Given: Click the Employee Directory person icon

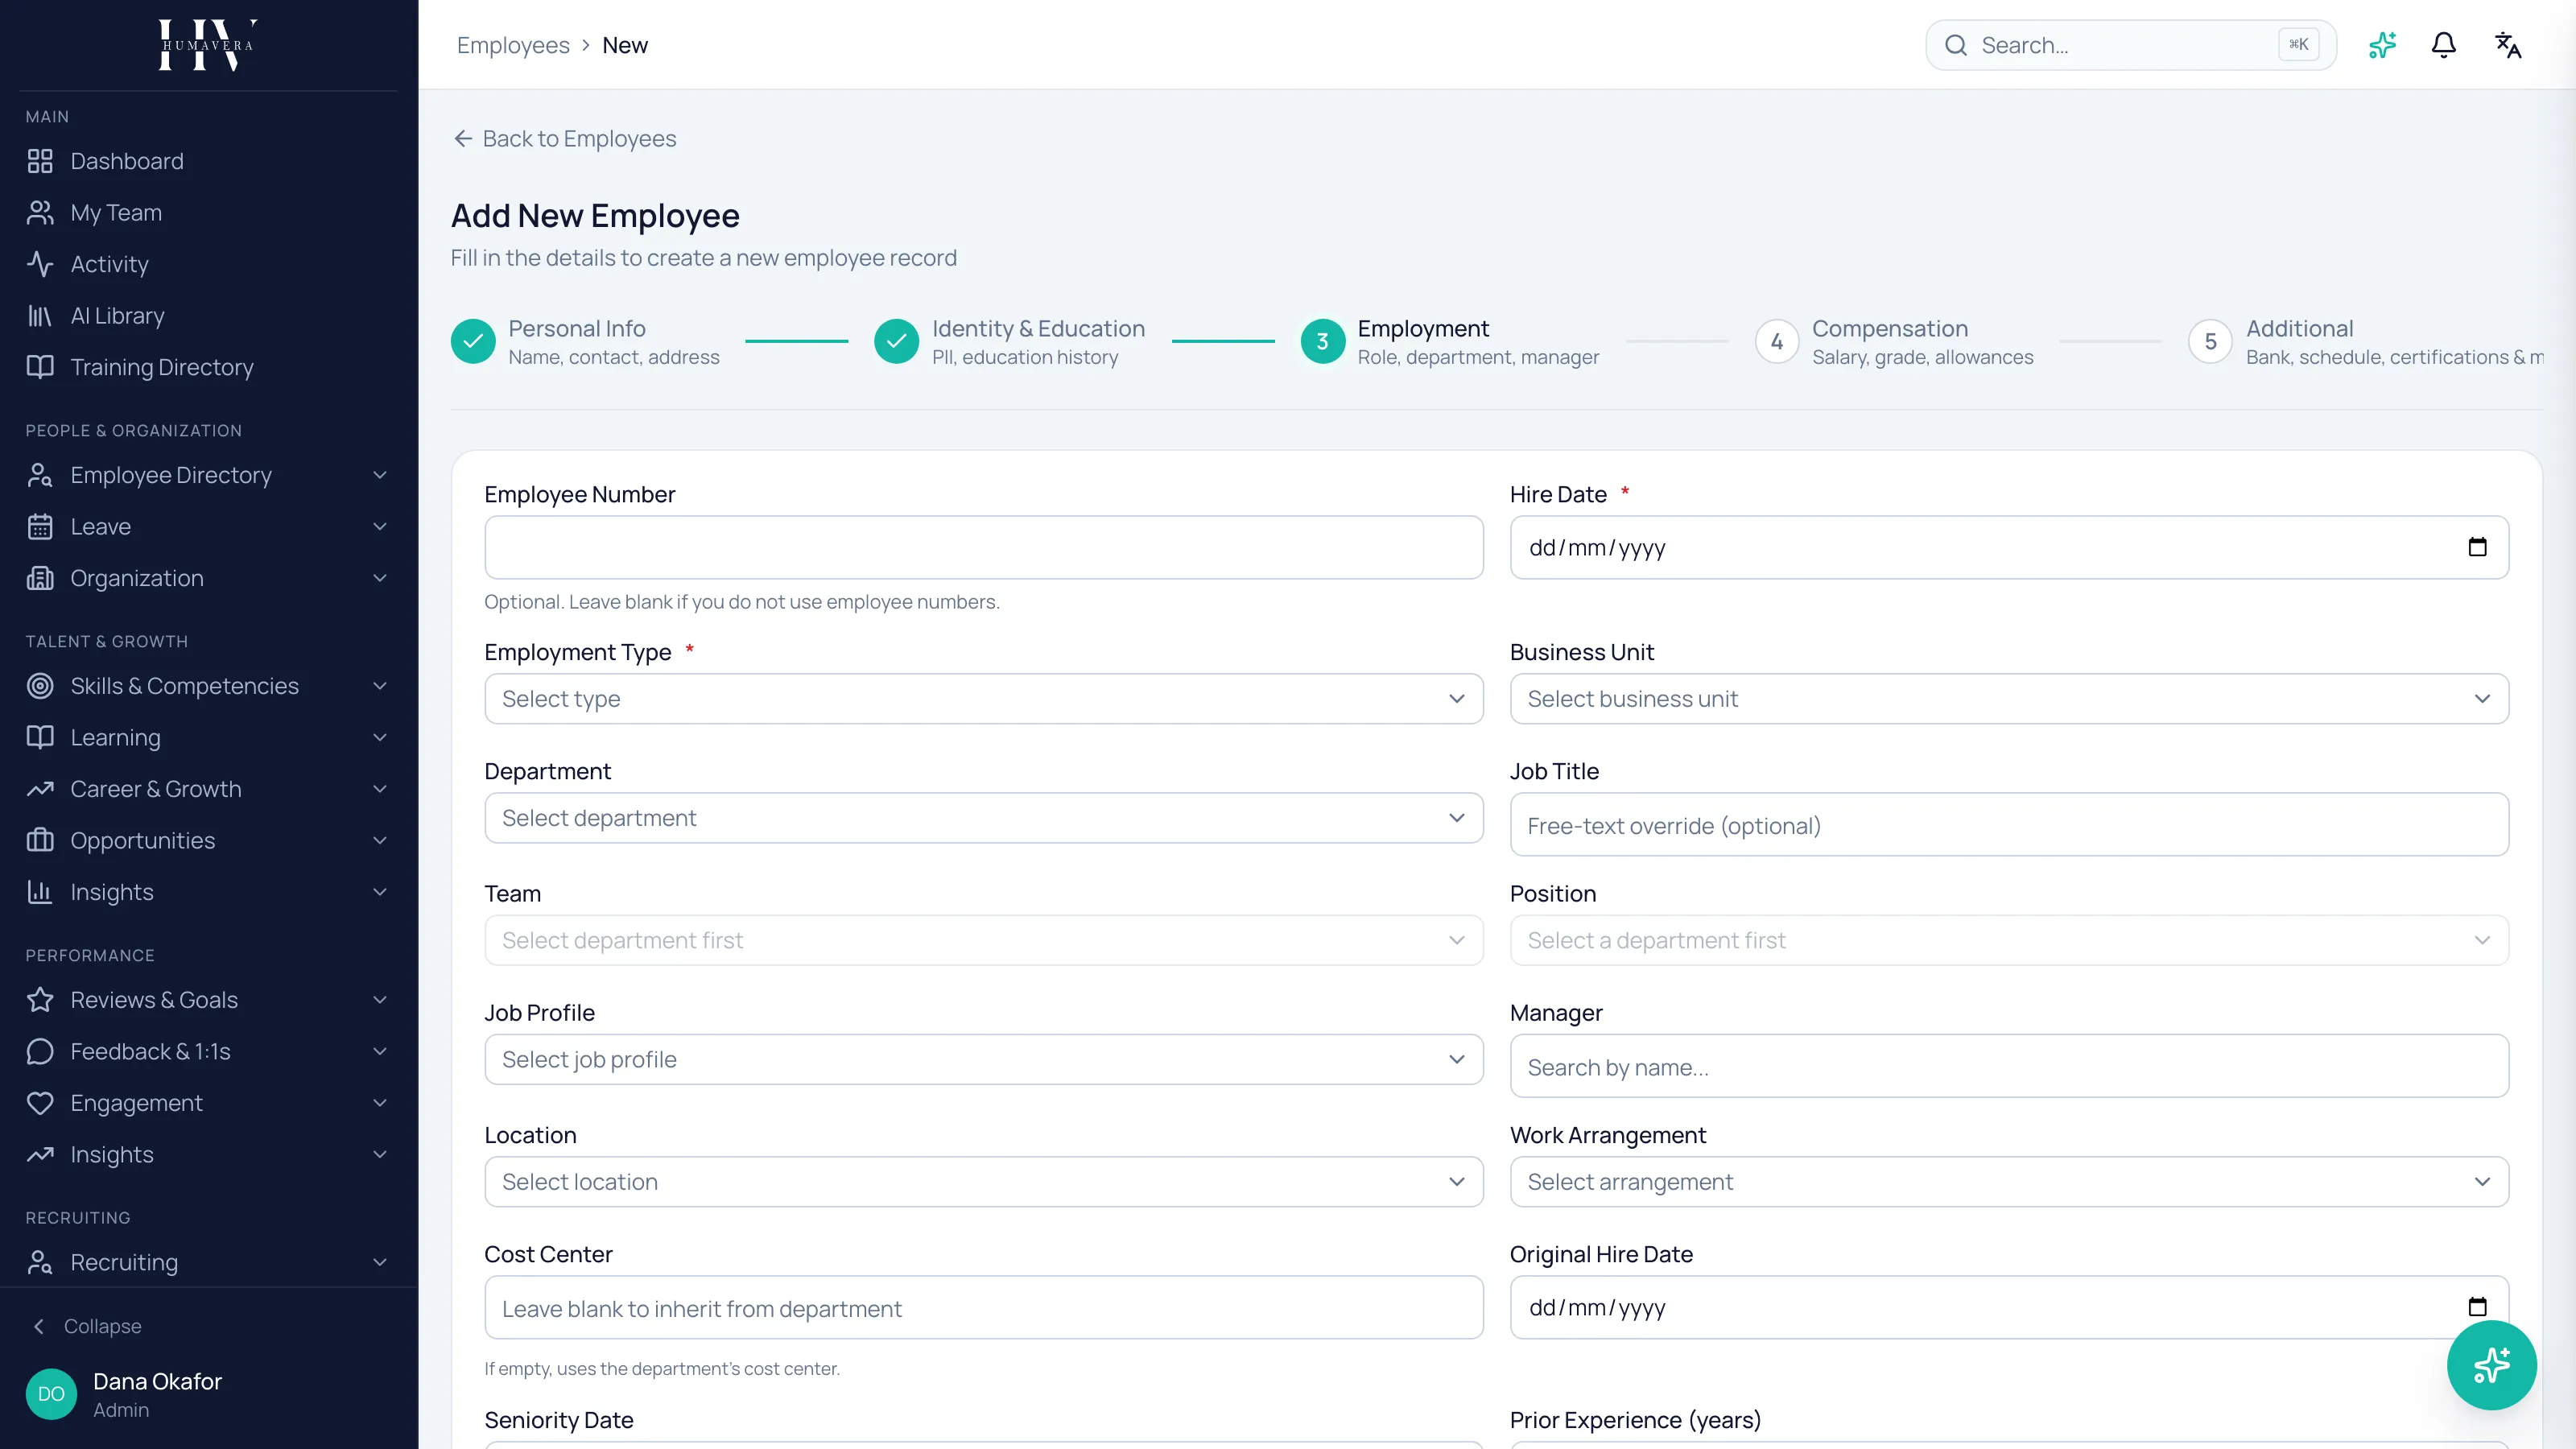Looking at the screenshot, I should coord(40,475).
